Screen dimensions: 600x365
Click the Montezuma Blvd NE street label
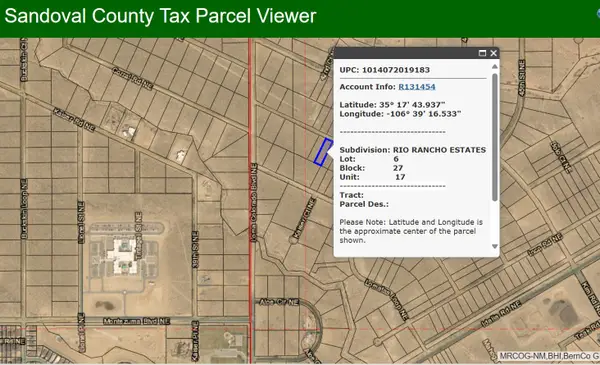click(x=136, y=321)
